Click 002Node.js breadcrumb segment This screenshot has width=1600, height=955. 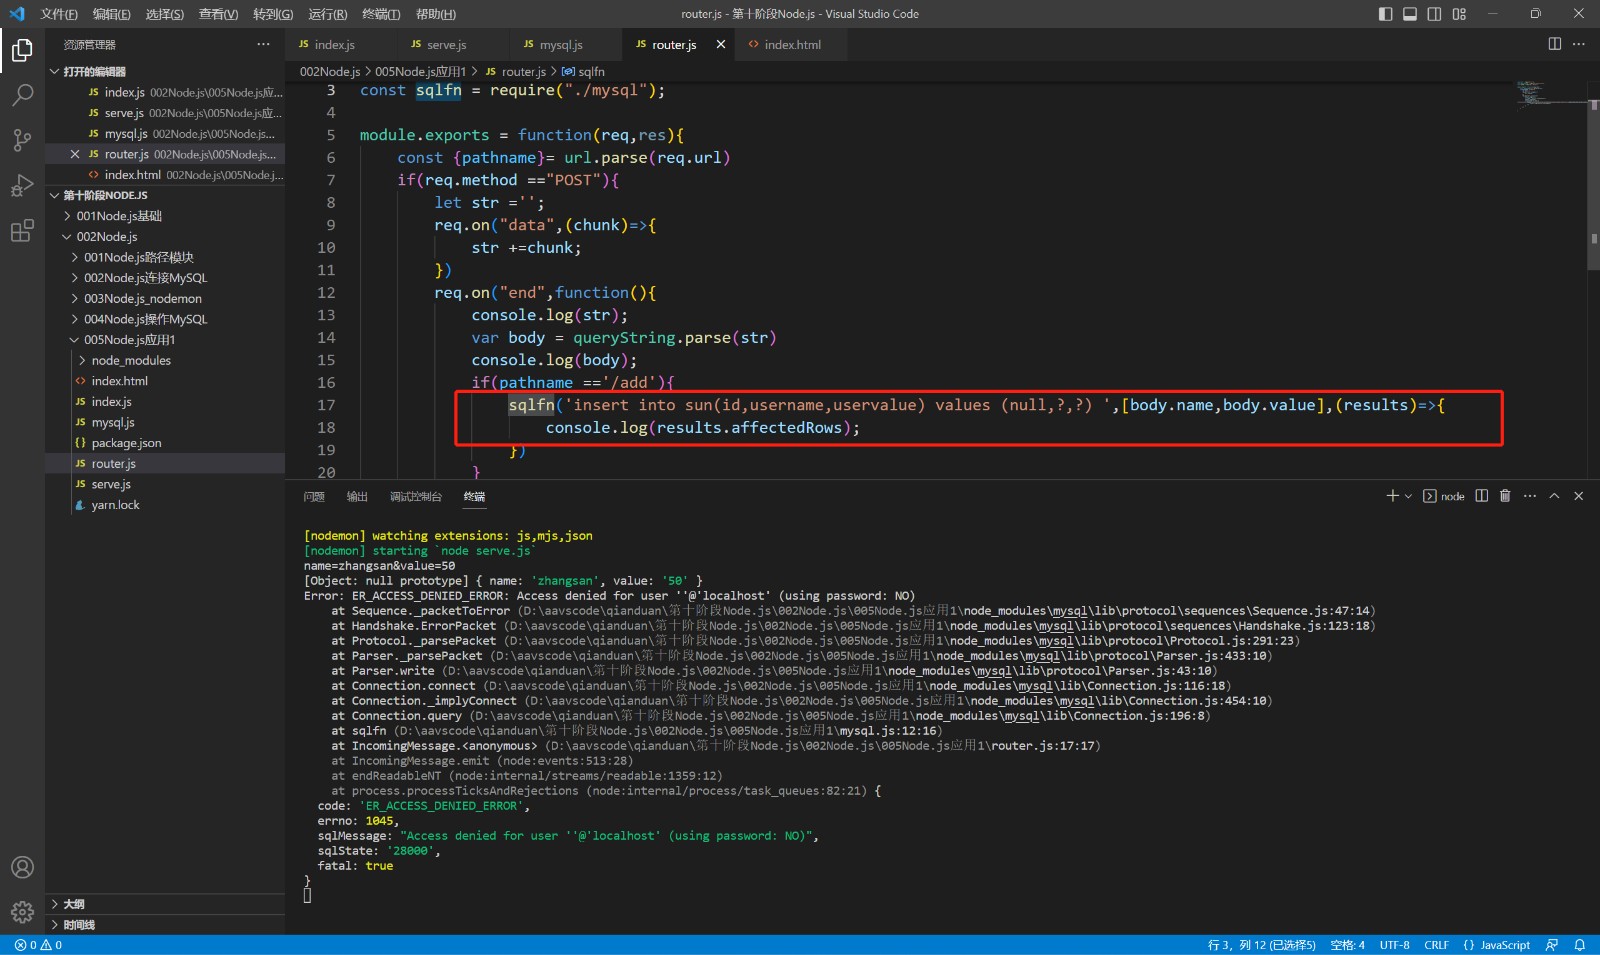coord(330,72)
